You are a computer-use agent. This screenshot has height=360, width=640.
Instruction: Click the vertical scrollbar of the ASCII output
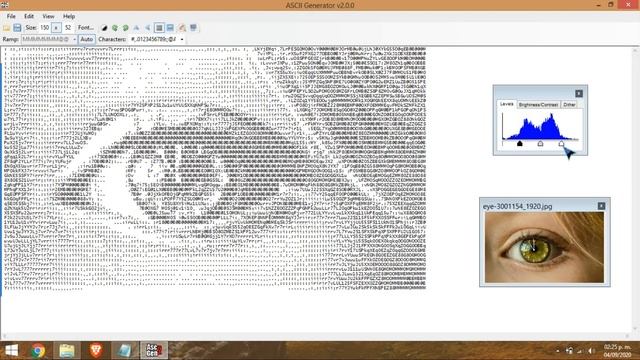point(635,189)
